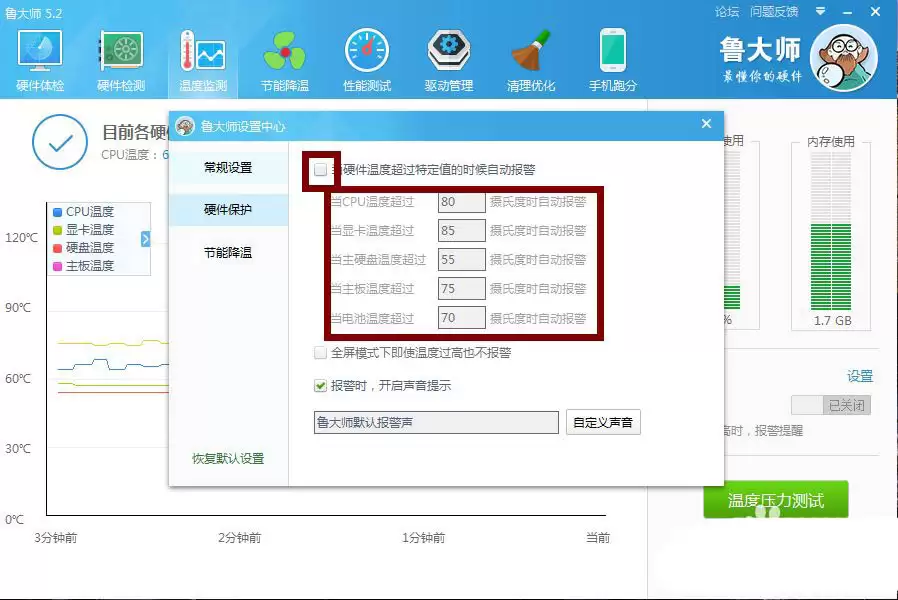
Task: Open the 鲁大师默认报警声 sound selector
Action: (435, 422)
